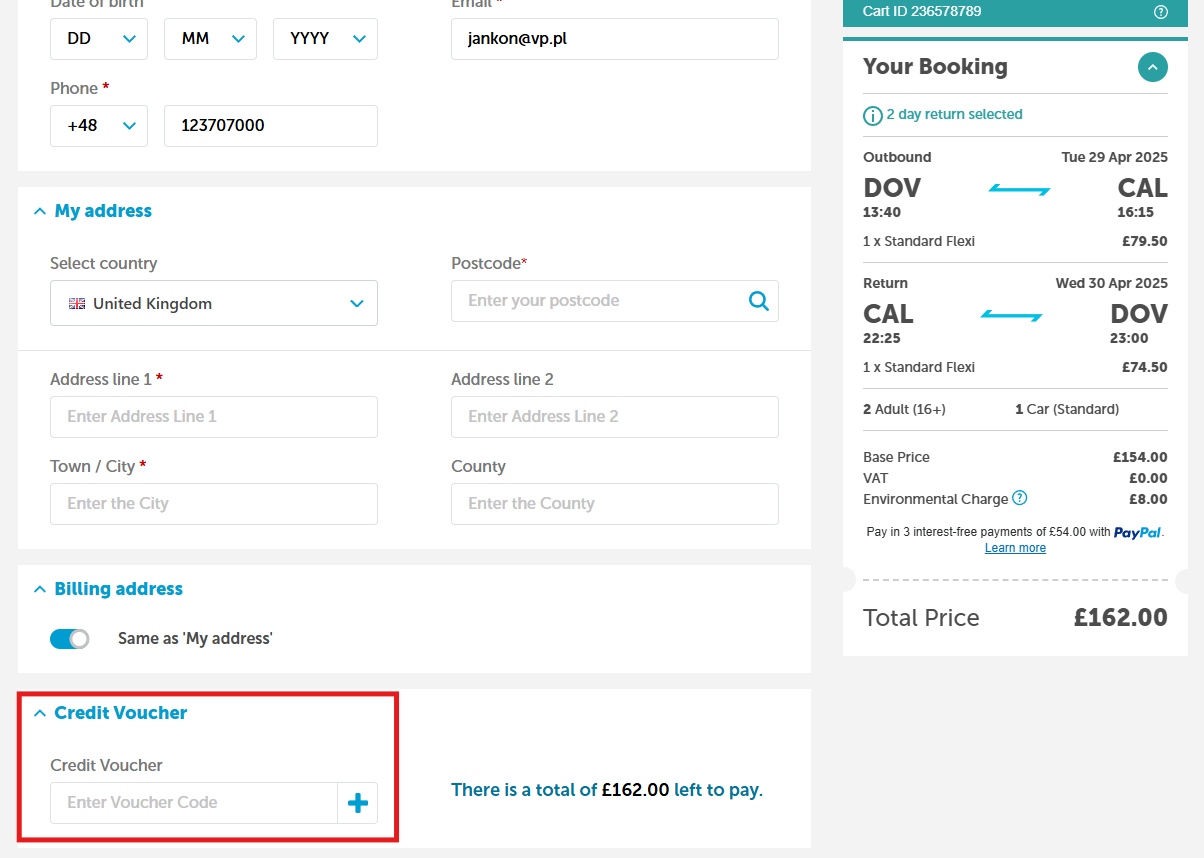1204x858 pixels.
Task: Collapse the Credit Voucher section
Action: (x=111, y=713)
